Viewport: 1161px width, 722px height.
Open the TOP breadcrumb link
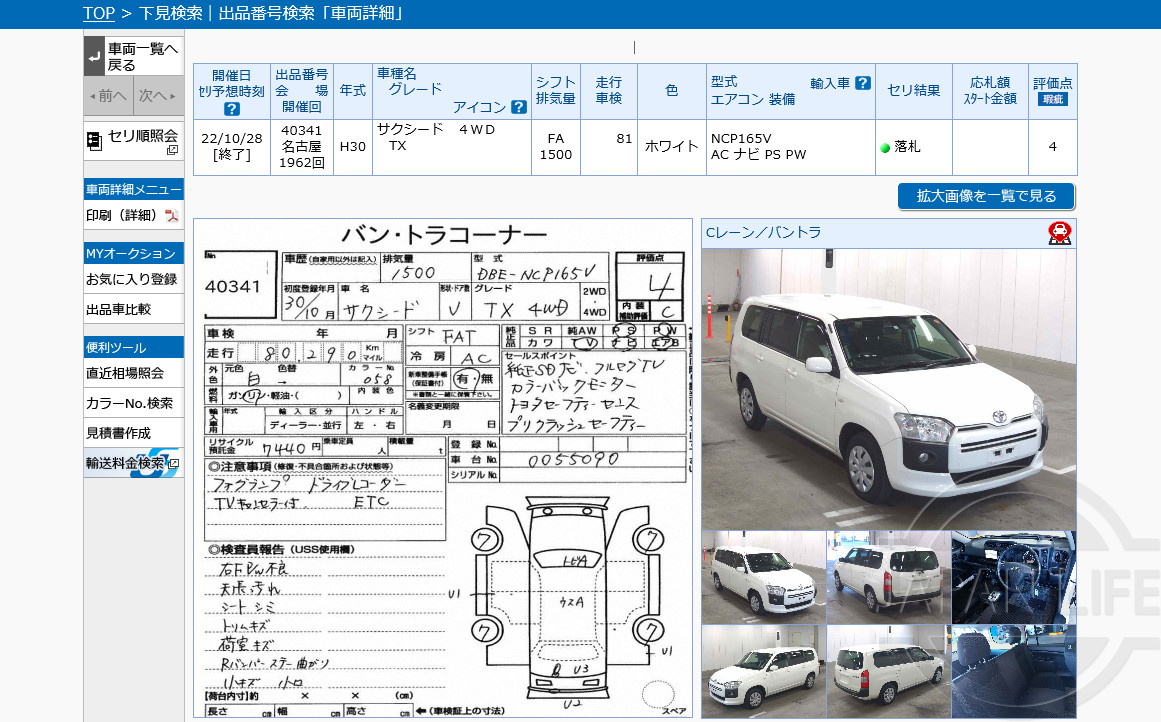(98, 13)
